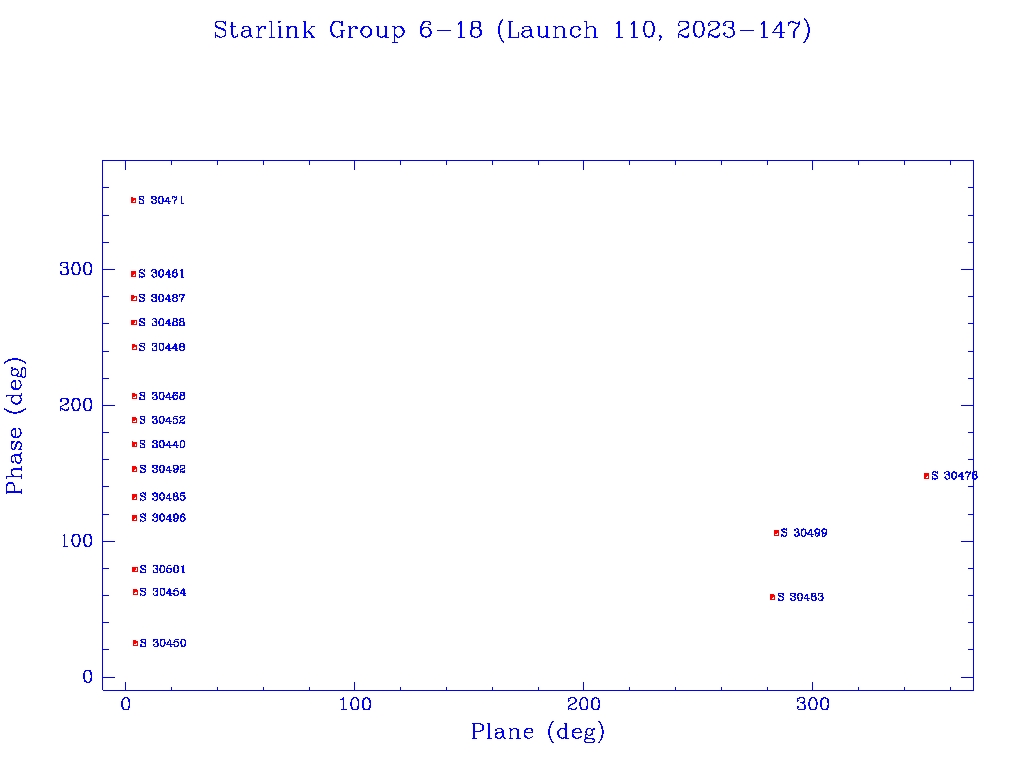Select satellite label S 30450
Screen dimensions: 1024x768
point(163,643)
